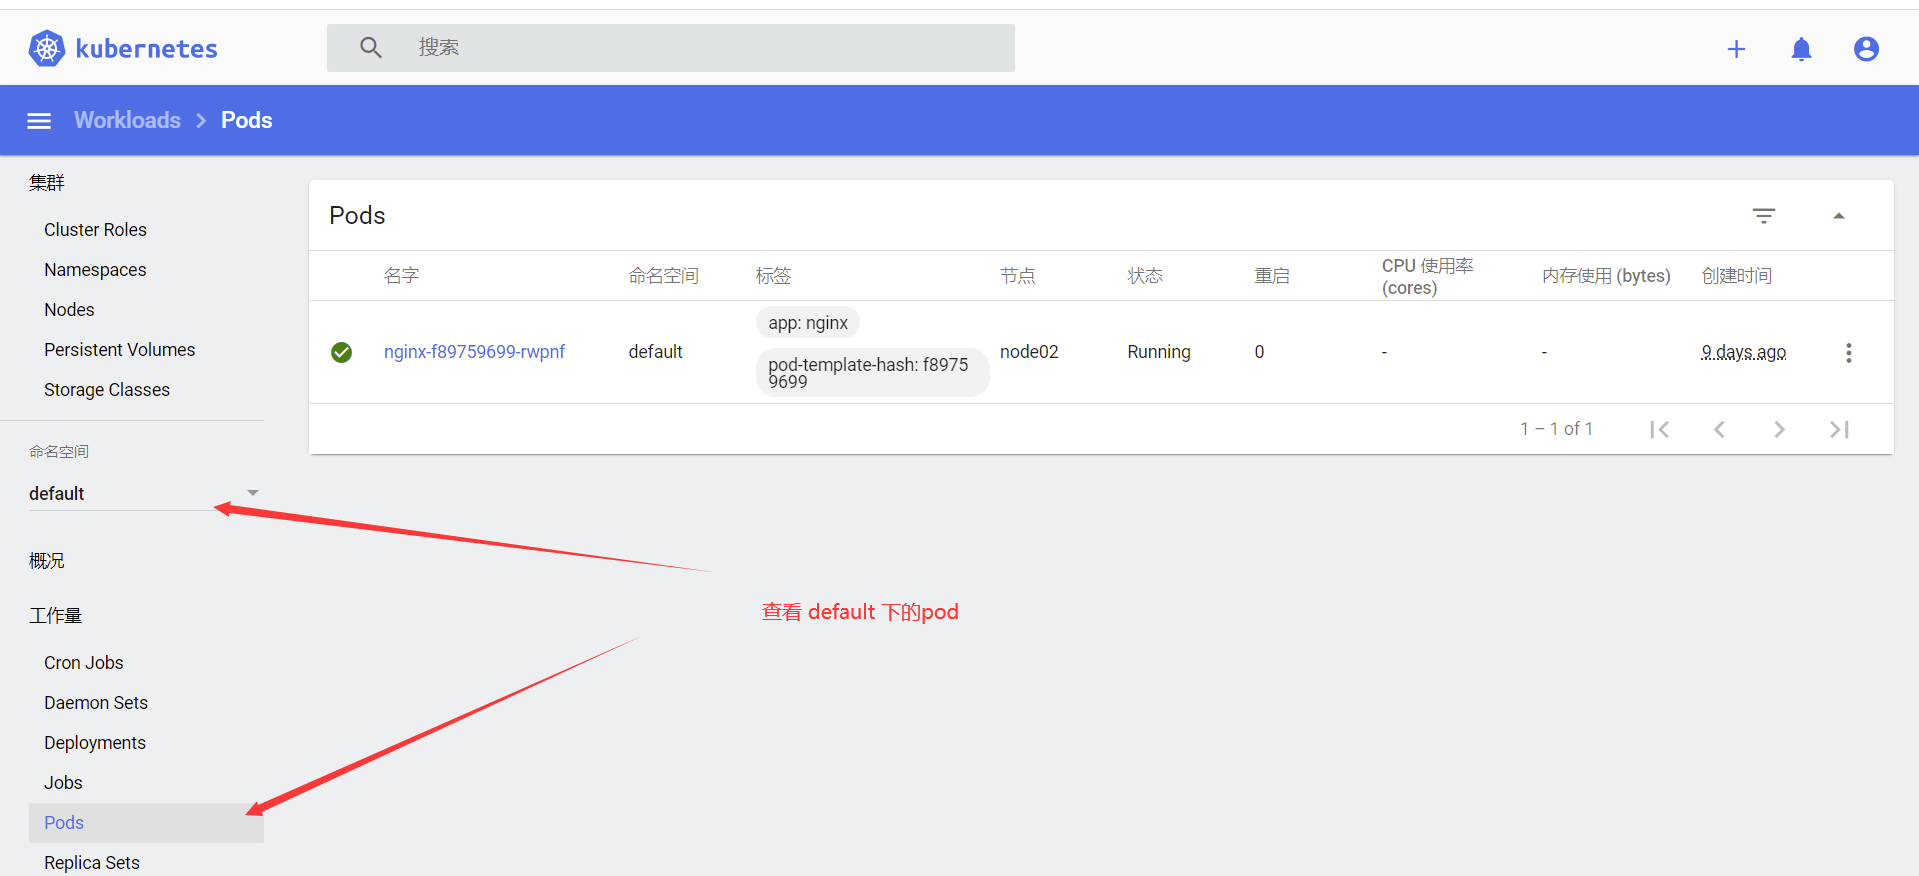This screenshot has height=876, width=1919.
Task: Sort by 名字 column header
Action: pos(402,276)
